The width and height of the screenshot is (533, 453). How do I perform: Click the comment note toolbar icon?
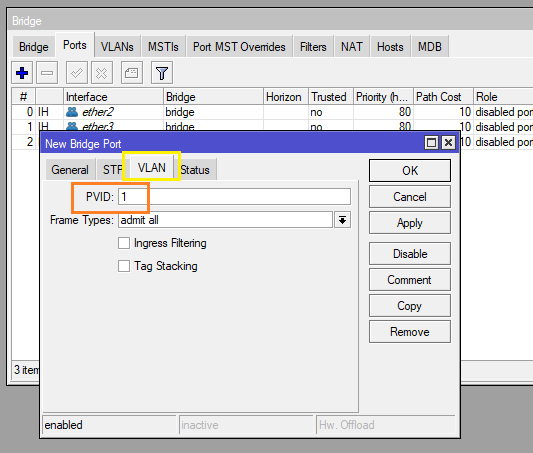click(132, 72)
